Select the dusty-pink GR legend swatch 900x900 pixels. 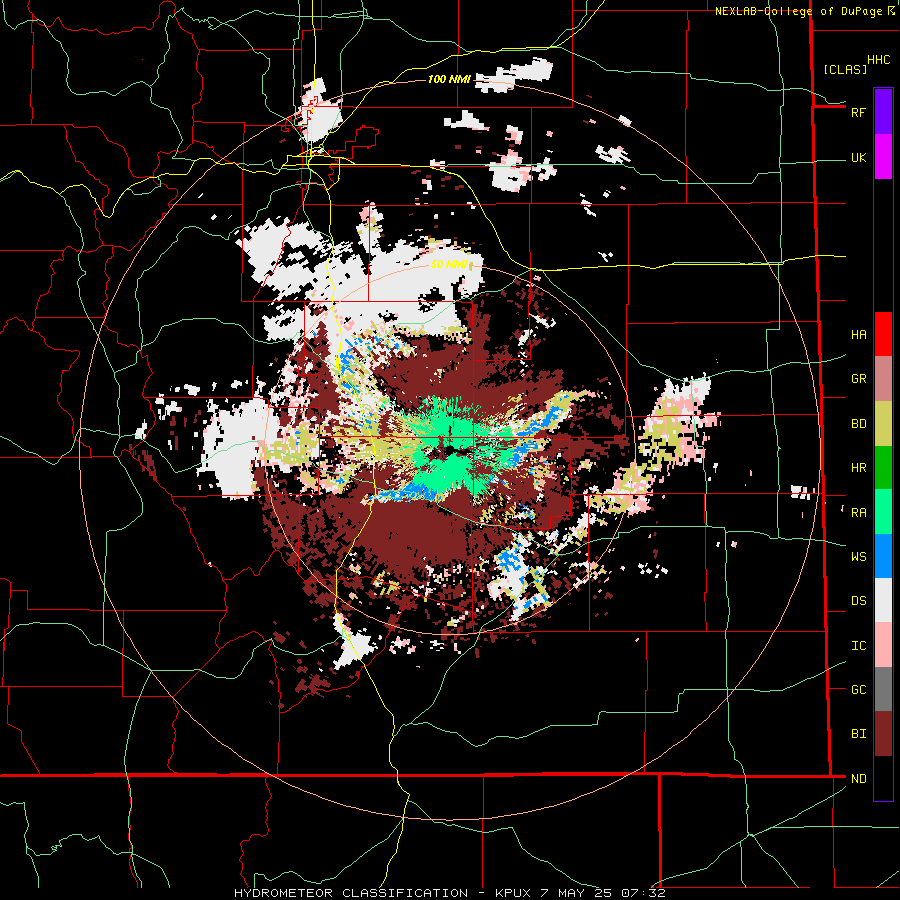coord(883,379)
